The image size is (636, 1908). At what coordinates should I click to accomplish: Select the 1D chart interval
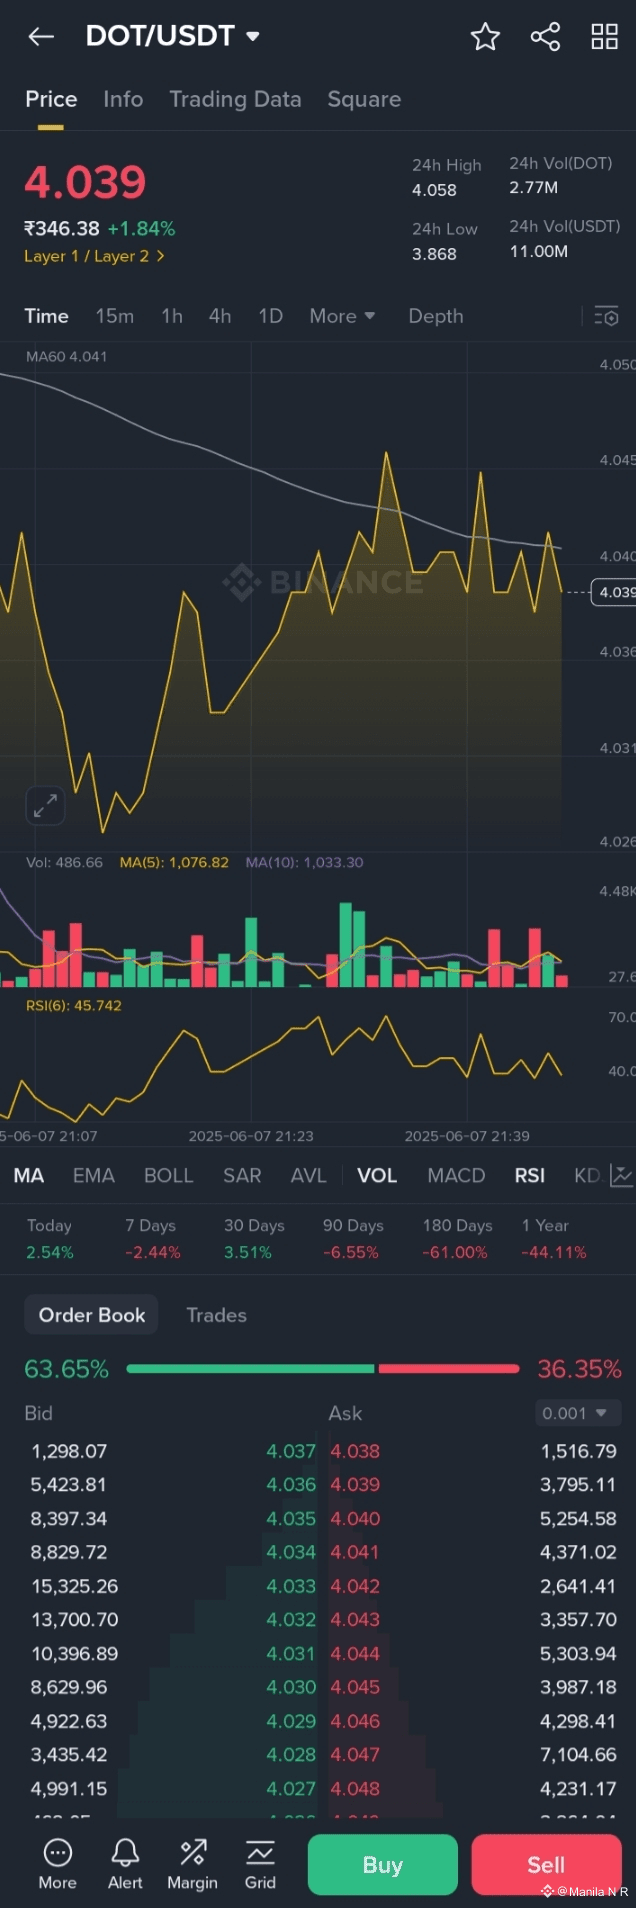tap(270, 316)
